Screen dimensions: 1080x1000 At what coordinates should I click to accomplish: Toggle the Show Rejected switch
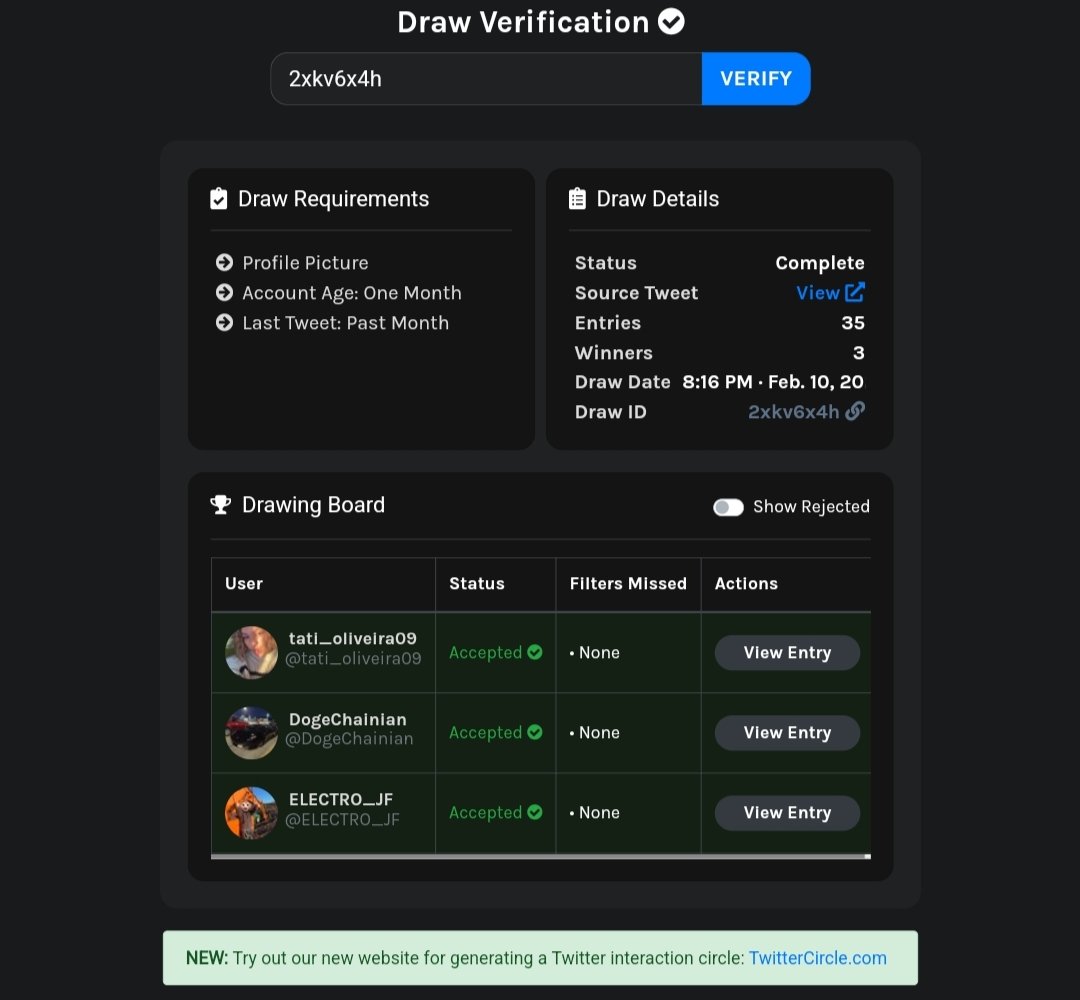pyautogui.click(x=728, y=508)
